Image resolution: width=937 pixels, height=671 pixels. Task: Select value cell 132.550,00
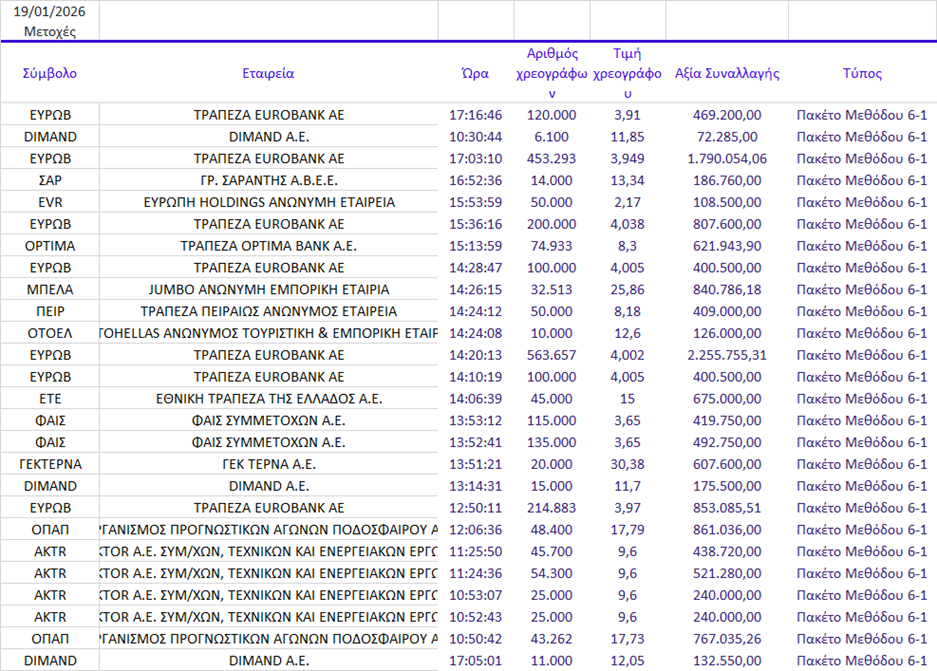tap(727, 661)
